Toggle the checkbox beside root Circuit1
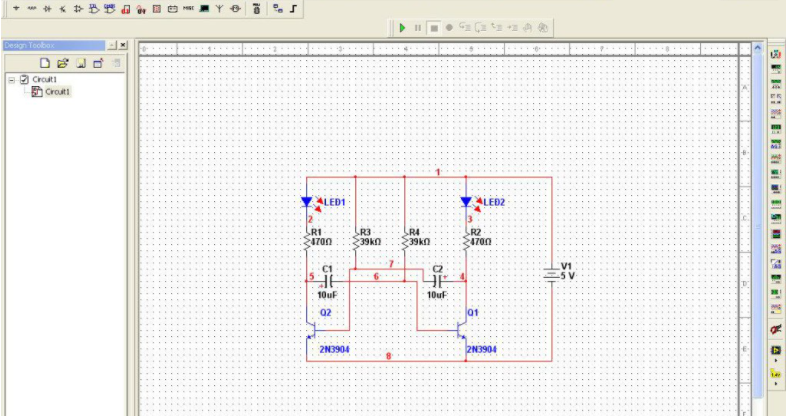Screen dimensions: 792x416 coord(24,79)
